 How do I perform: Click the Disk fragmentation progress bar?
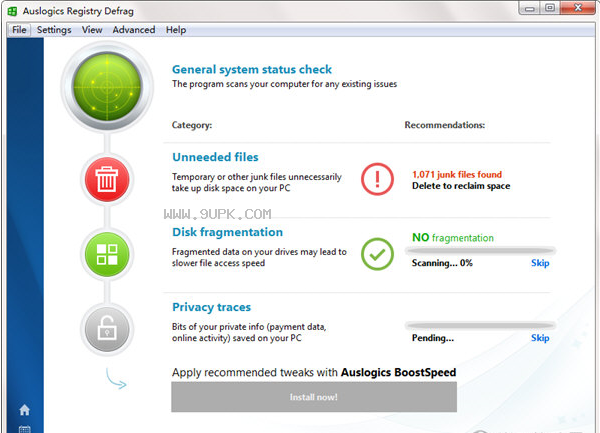point(480,251)
